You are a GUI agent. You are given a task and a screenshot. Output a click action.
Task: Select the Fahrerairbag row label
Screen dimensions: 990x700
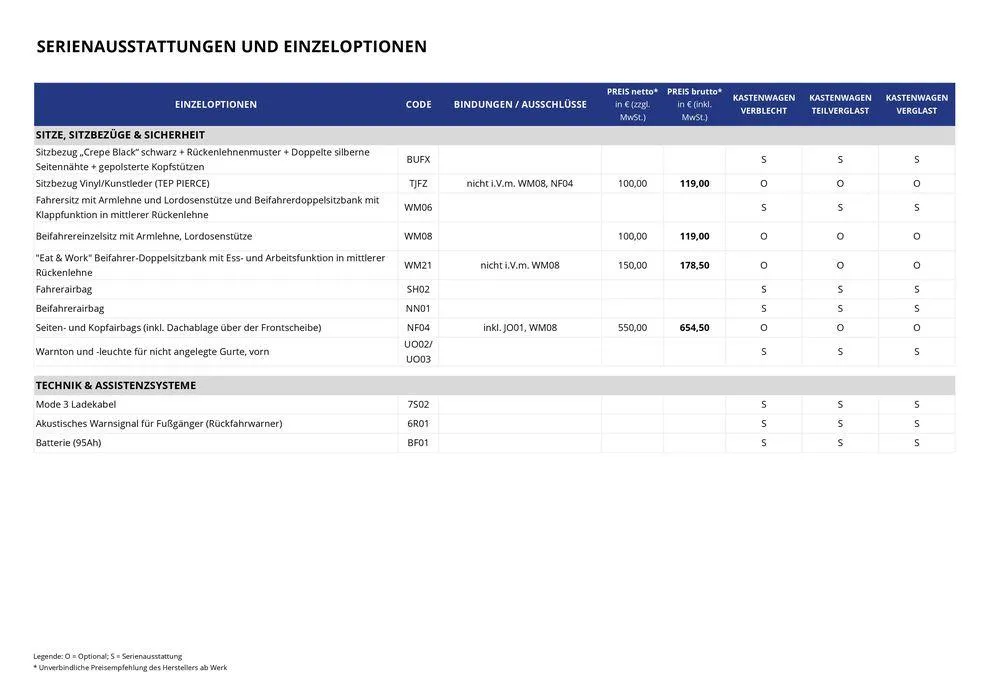point(64,290)
